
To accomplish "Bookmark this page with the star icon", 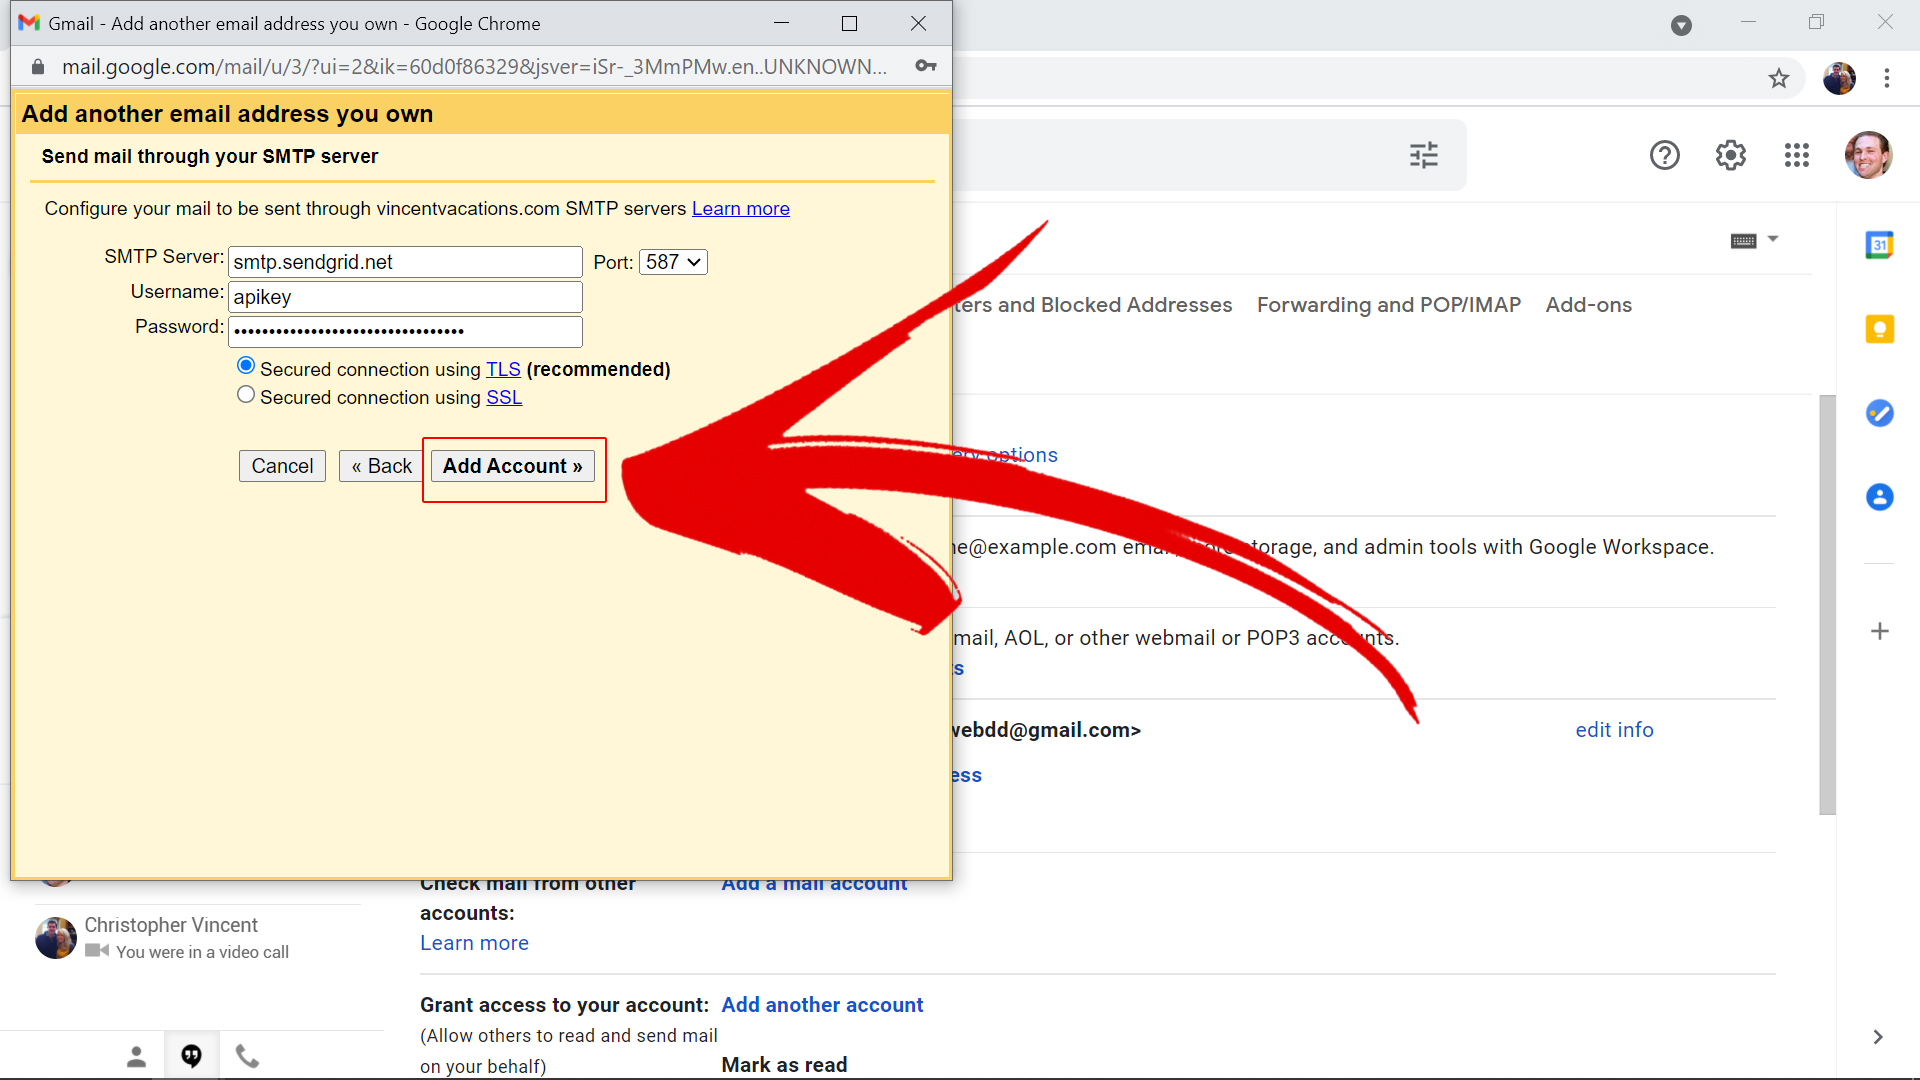I will pyautogui.click(x=1778, y=78).
